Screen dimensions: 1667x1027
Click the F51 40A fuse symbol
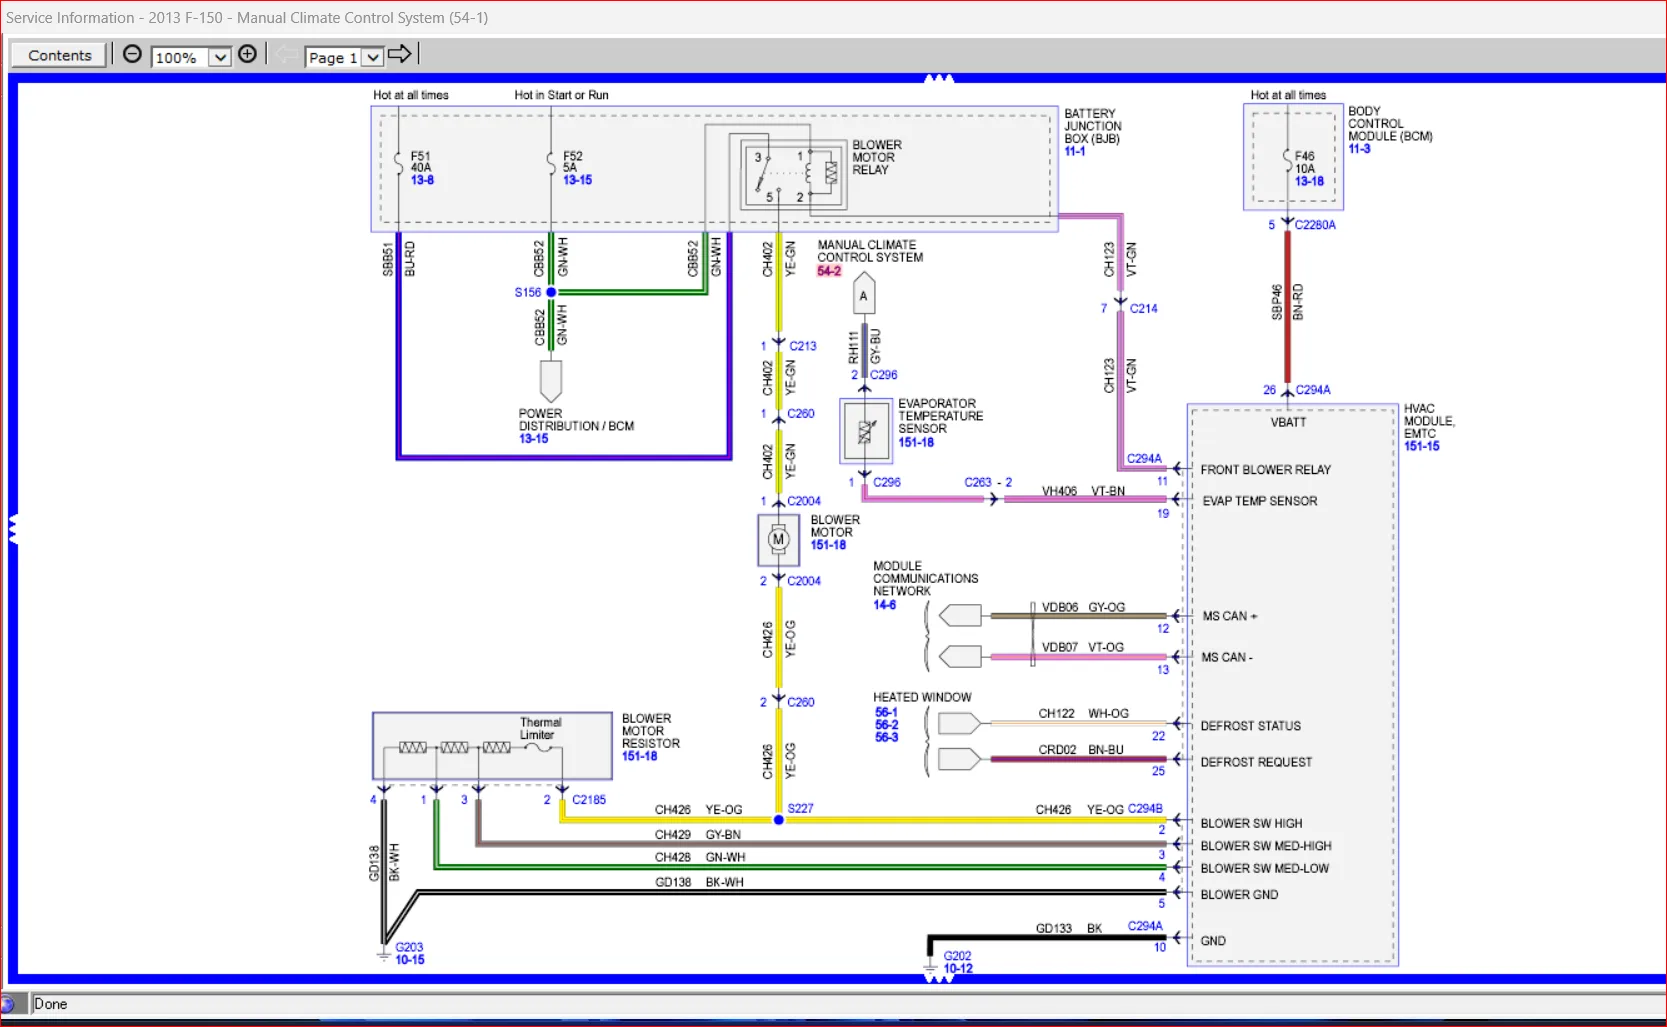(x=399, y=162)
